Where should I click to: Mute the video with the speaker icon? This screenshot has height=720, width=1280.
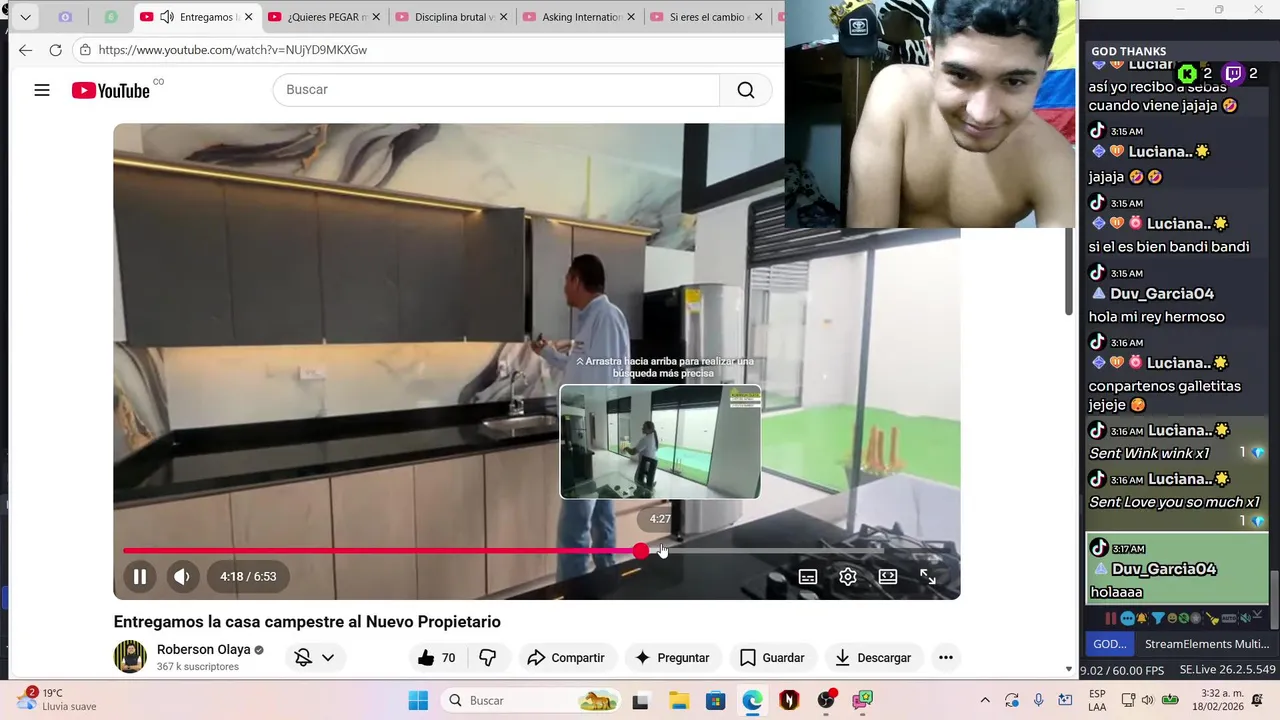pos(181,576)
